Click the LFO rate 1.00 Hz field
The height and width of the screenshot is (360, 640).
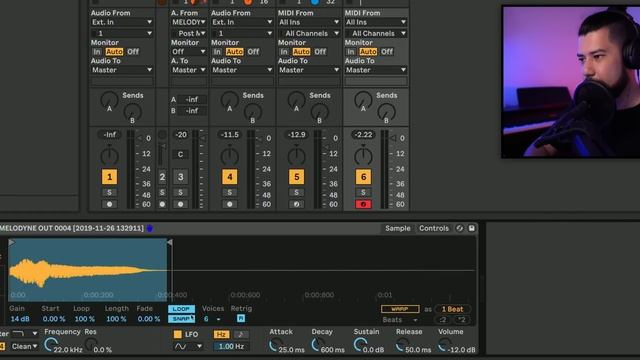point(231,346)
